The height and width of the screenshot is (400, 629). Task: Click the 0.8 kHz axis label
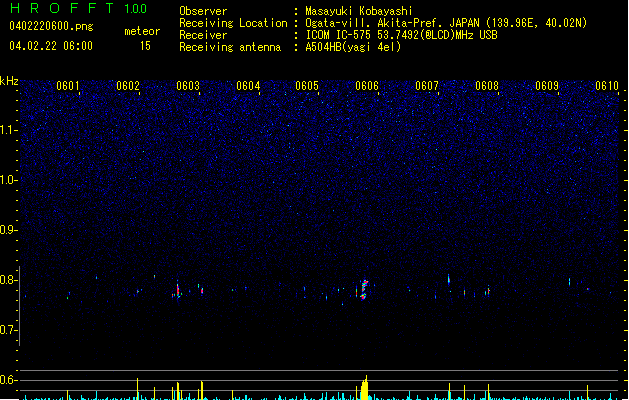tap(8, 280)
